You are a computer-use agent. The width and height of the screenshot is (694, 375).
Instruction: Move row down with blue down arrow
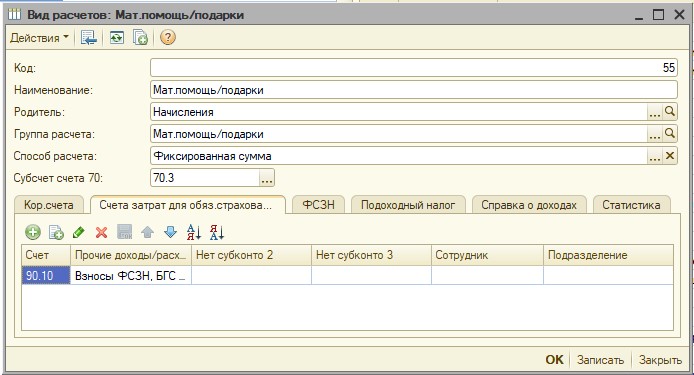(x=170, y=232)
